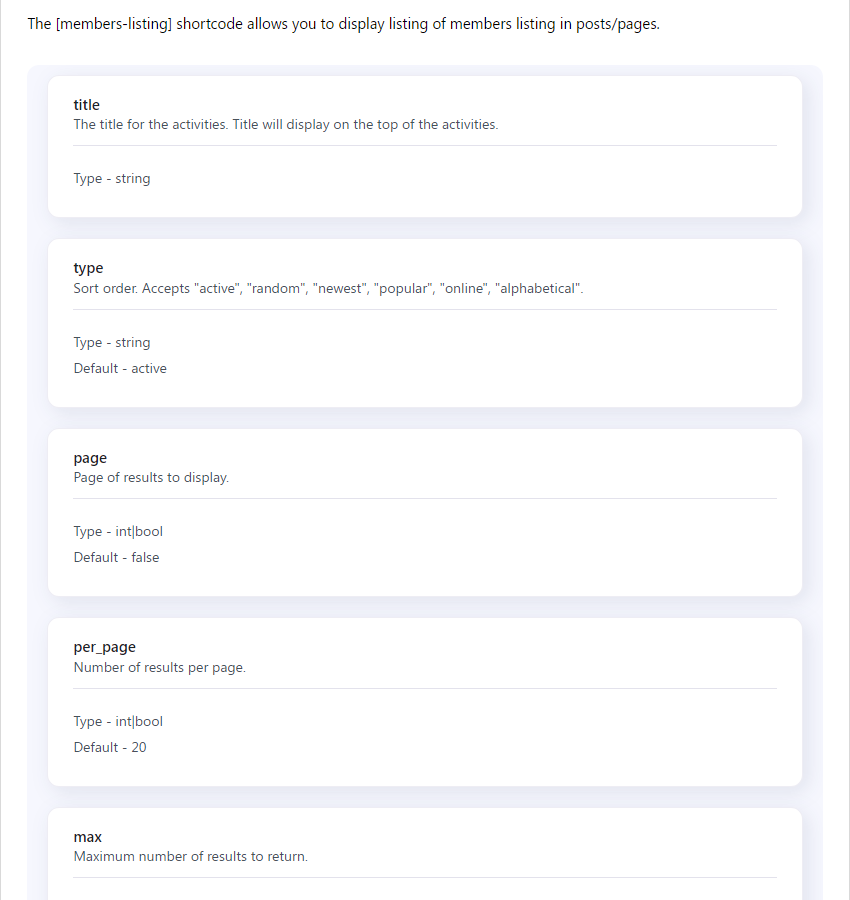Screen dimensions: 850x900
Task: Click the members-listing shortcode intro sentence
Action: pyautogui.click(x=344, y=24)
